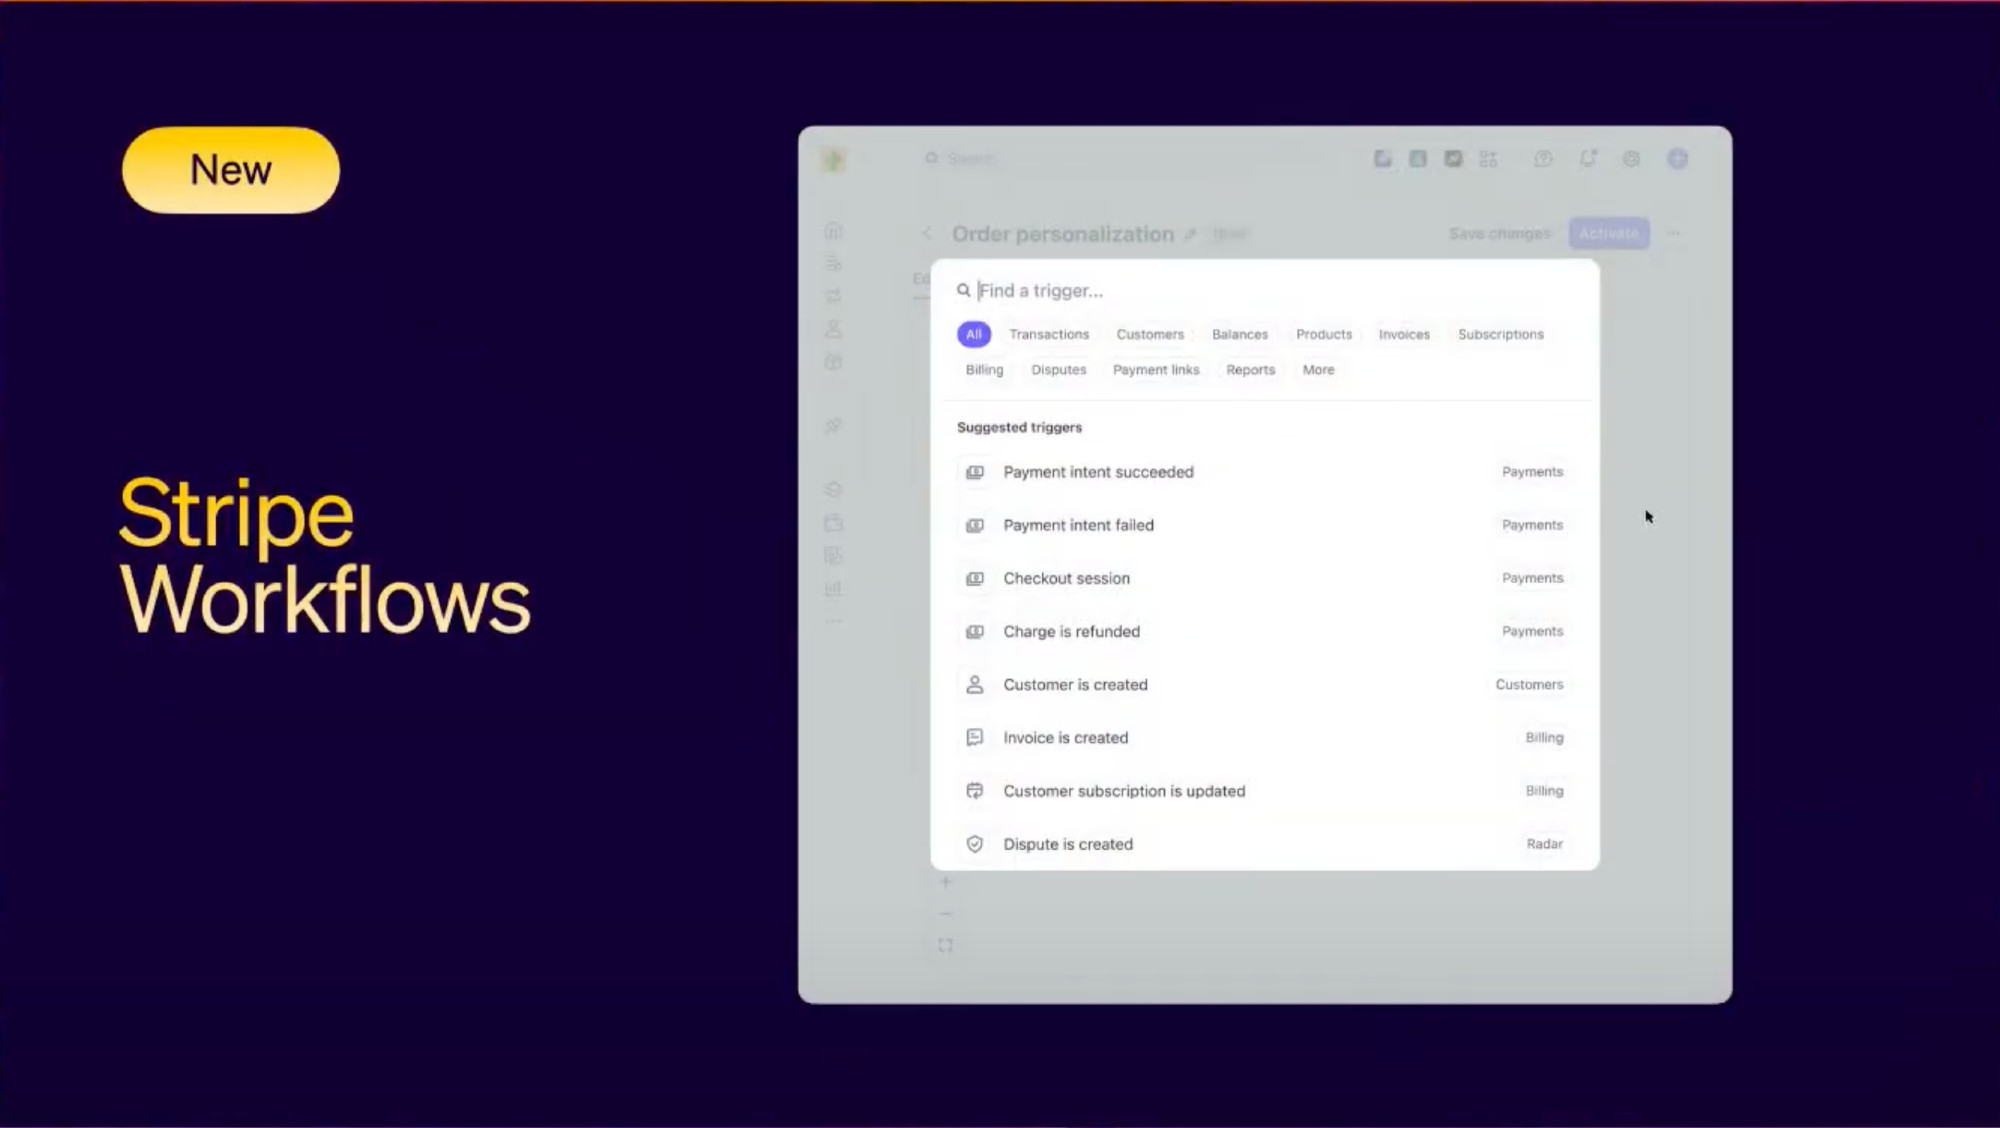Filter triggers by Transactions
Viewport: 2000px width, 1128px height.
(x=1048, y=334)
